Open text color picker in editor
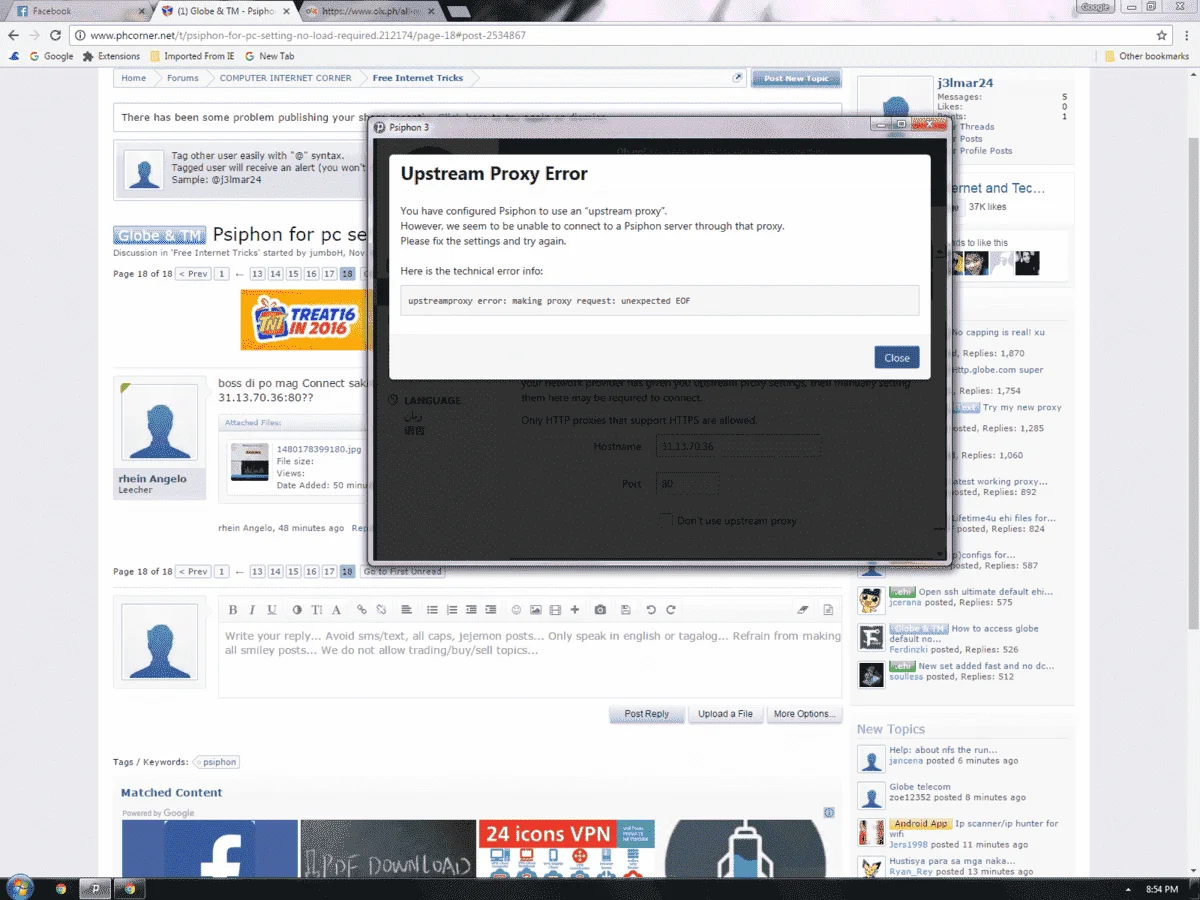Screen dimensions: 1200x900 coord(298,610)
